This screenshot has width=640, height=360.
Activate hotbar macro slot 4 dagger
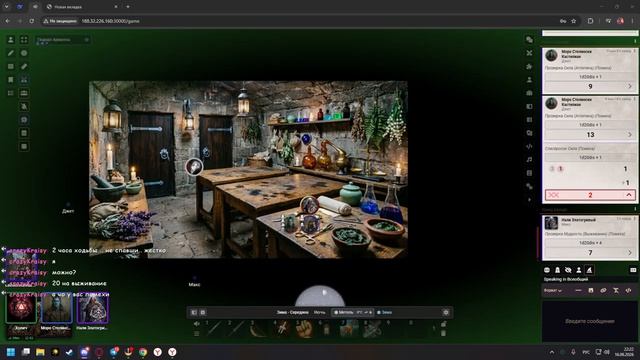(281, 329)
